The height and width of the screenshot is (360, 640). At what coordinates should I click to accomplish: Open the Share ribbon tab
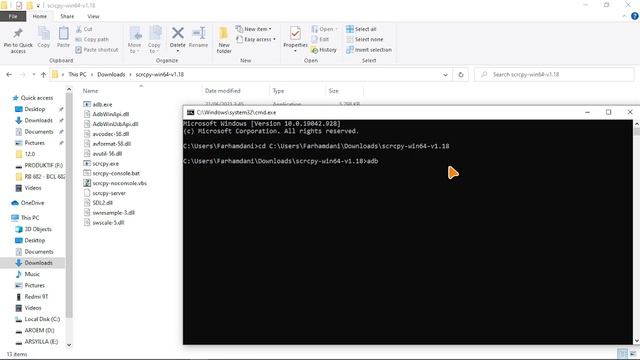[x=67, y=16]
